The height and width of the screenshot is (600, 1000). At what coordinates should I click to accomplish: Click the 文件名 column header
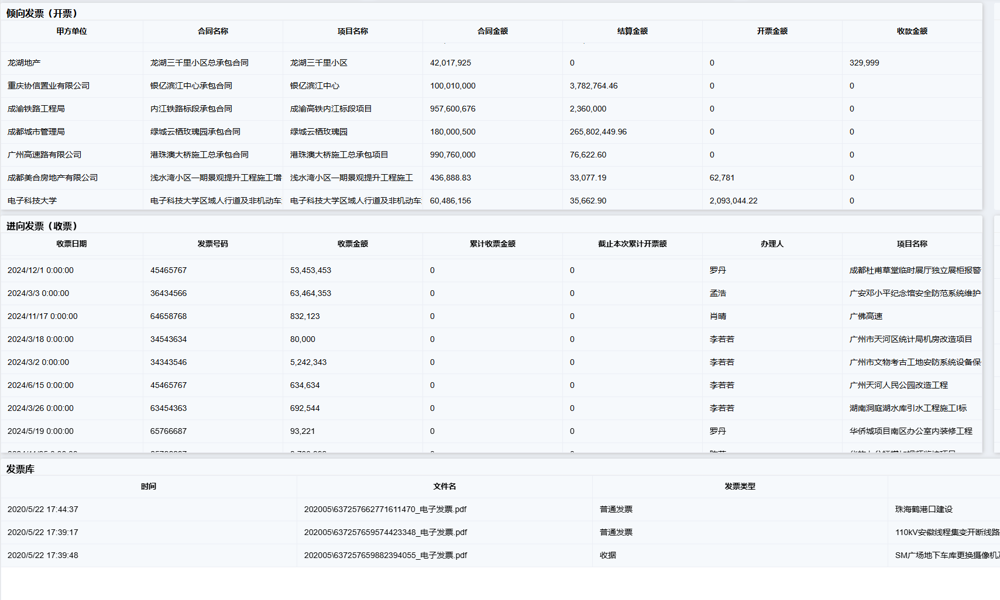pos(444,487)
